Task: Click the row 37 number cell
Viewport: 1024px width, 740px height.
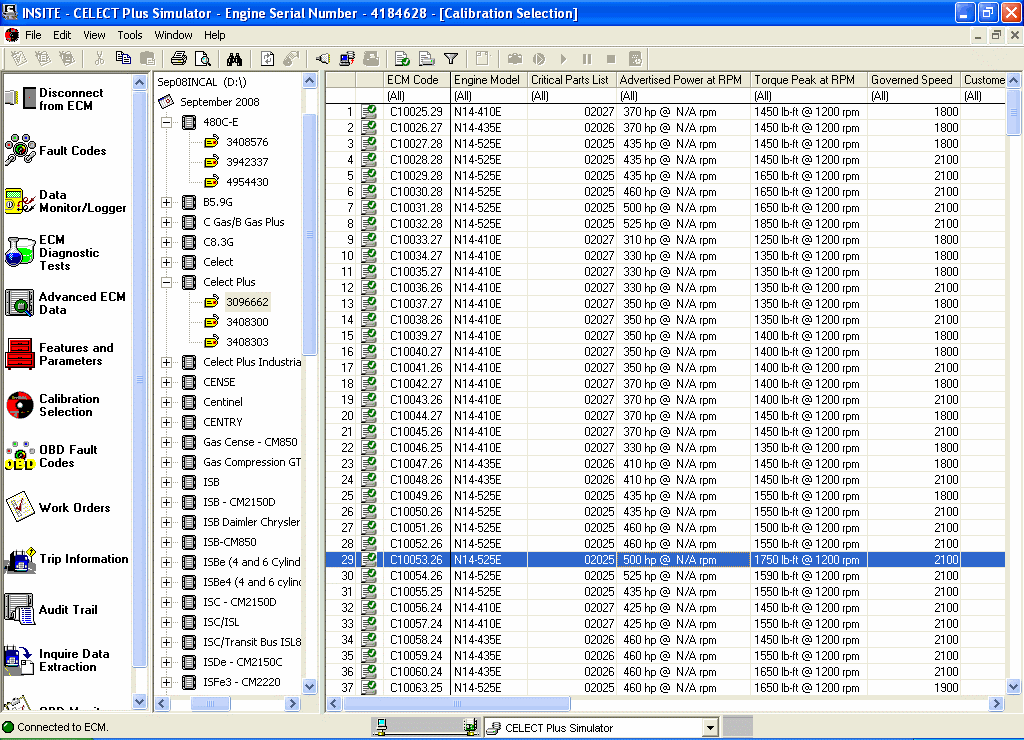Action: [x=341, y=688]
